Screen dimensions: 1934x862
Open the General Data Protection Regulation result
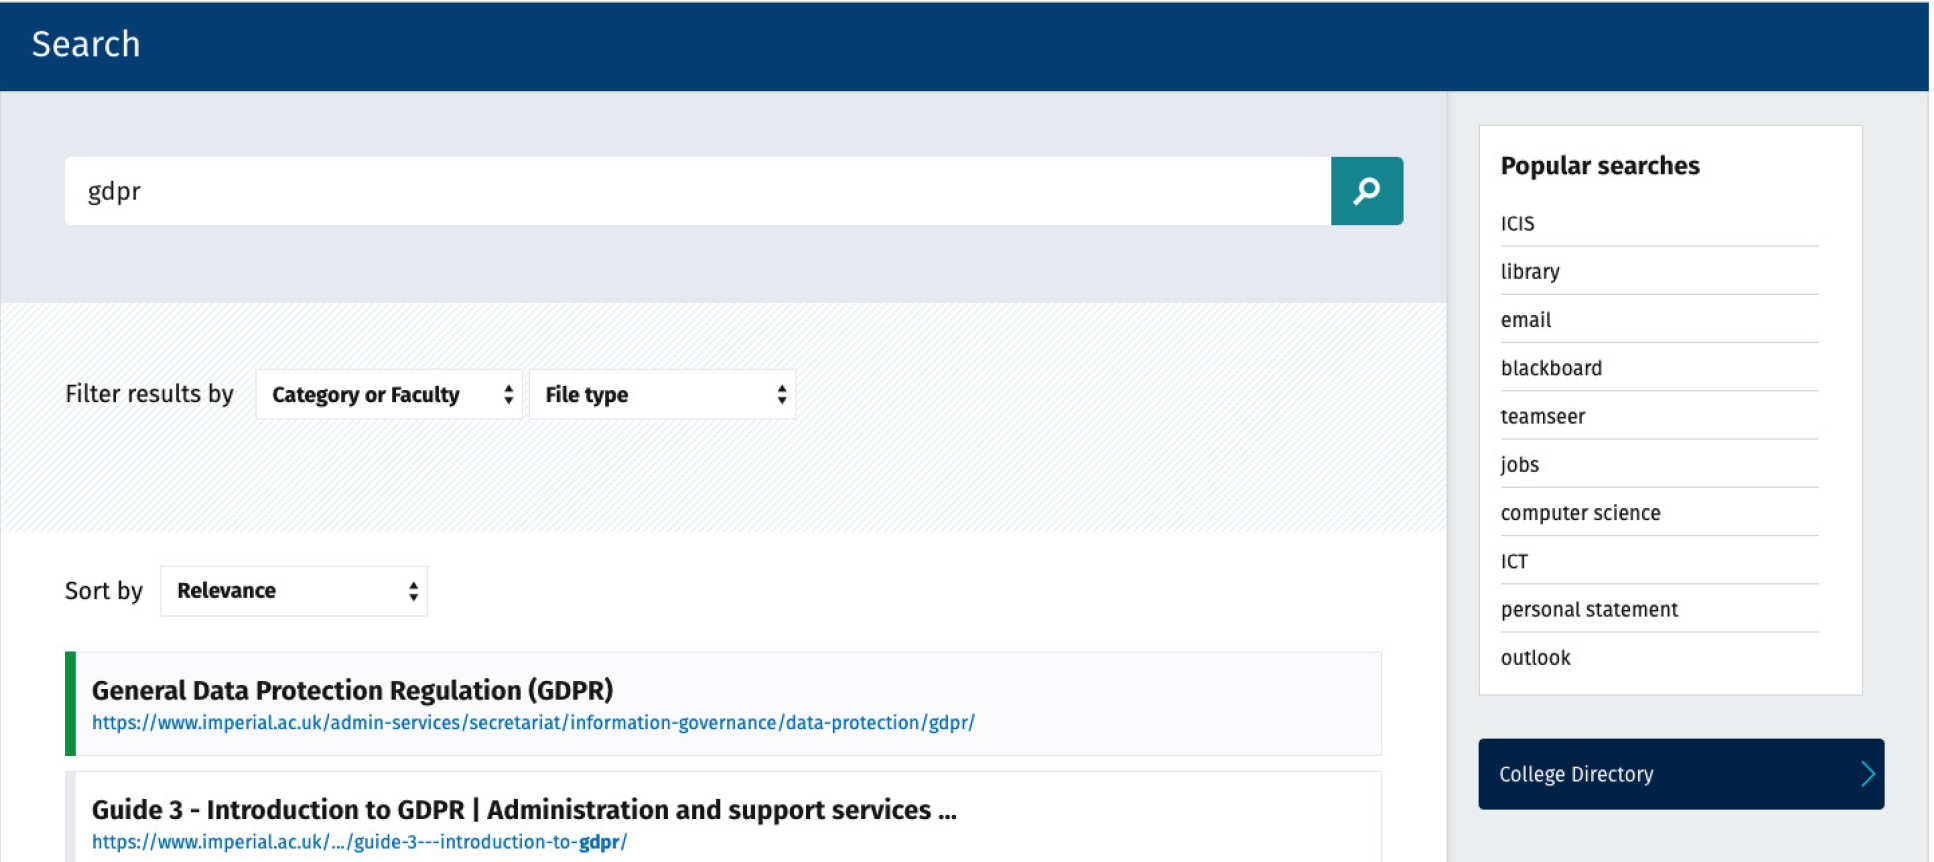click(x=352, y=690)
